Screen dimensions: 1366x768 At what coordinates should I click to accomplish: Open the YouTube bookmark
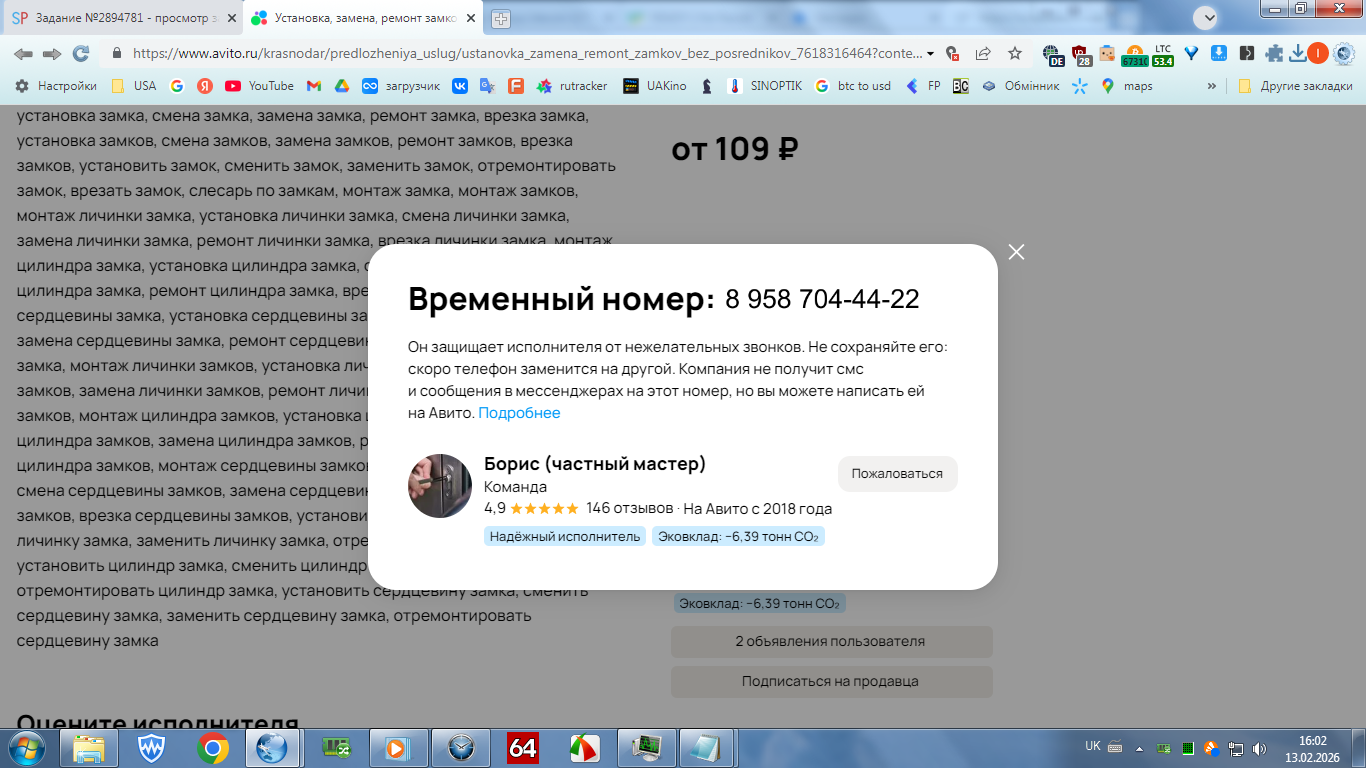click(259, 86)
